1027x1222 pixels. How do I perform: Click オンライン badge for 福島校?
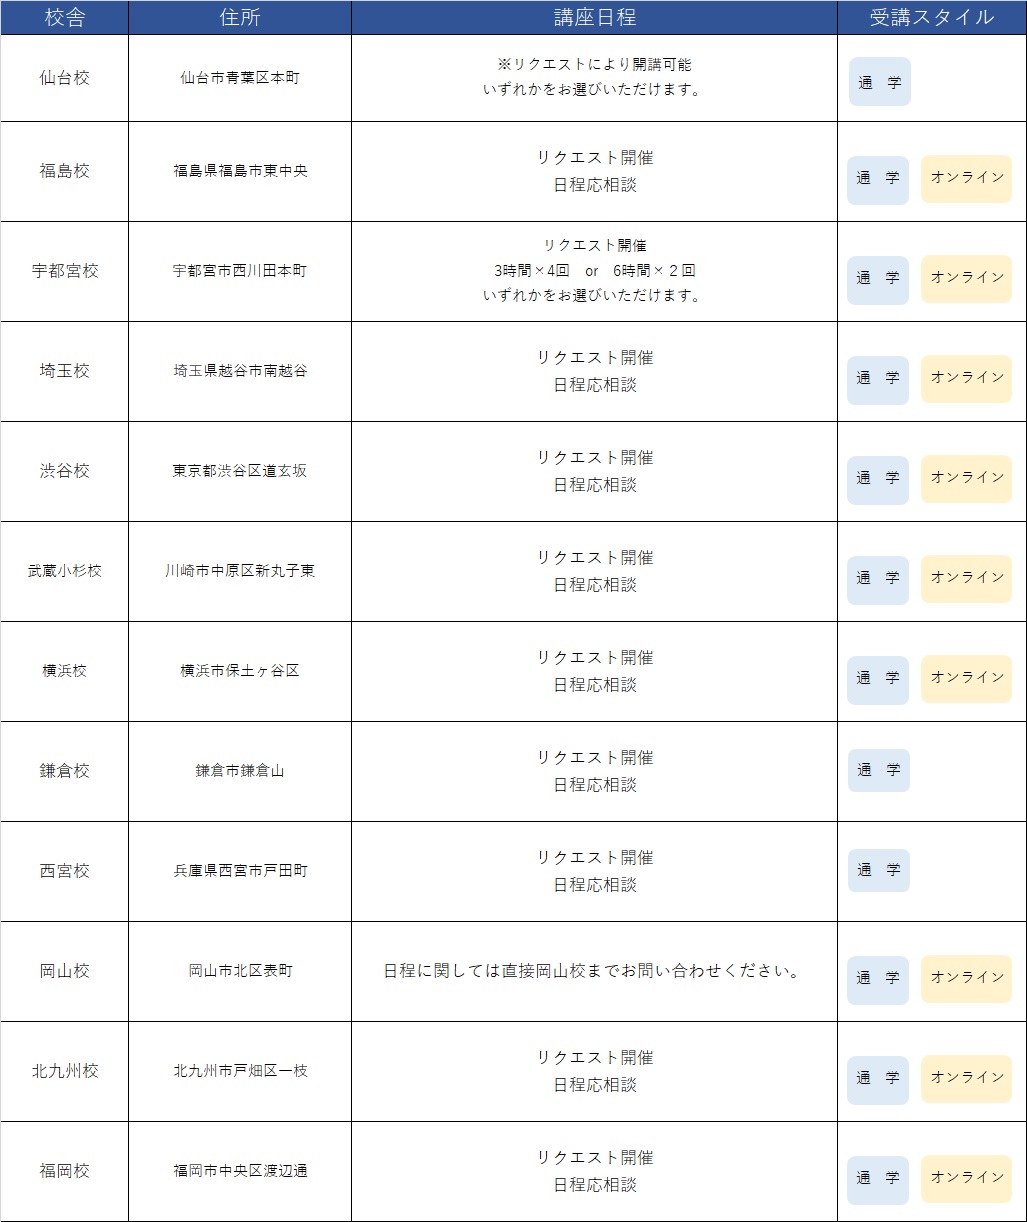pos(966,178)
